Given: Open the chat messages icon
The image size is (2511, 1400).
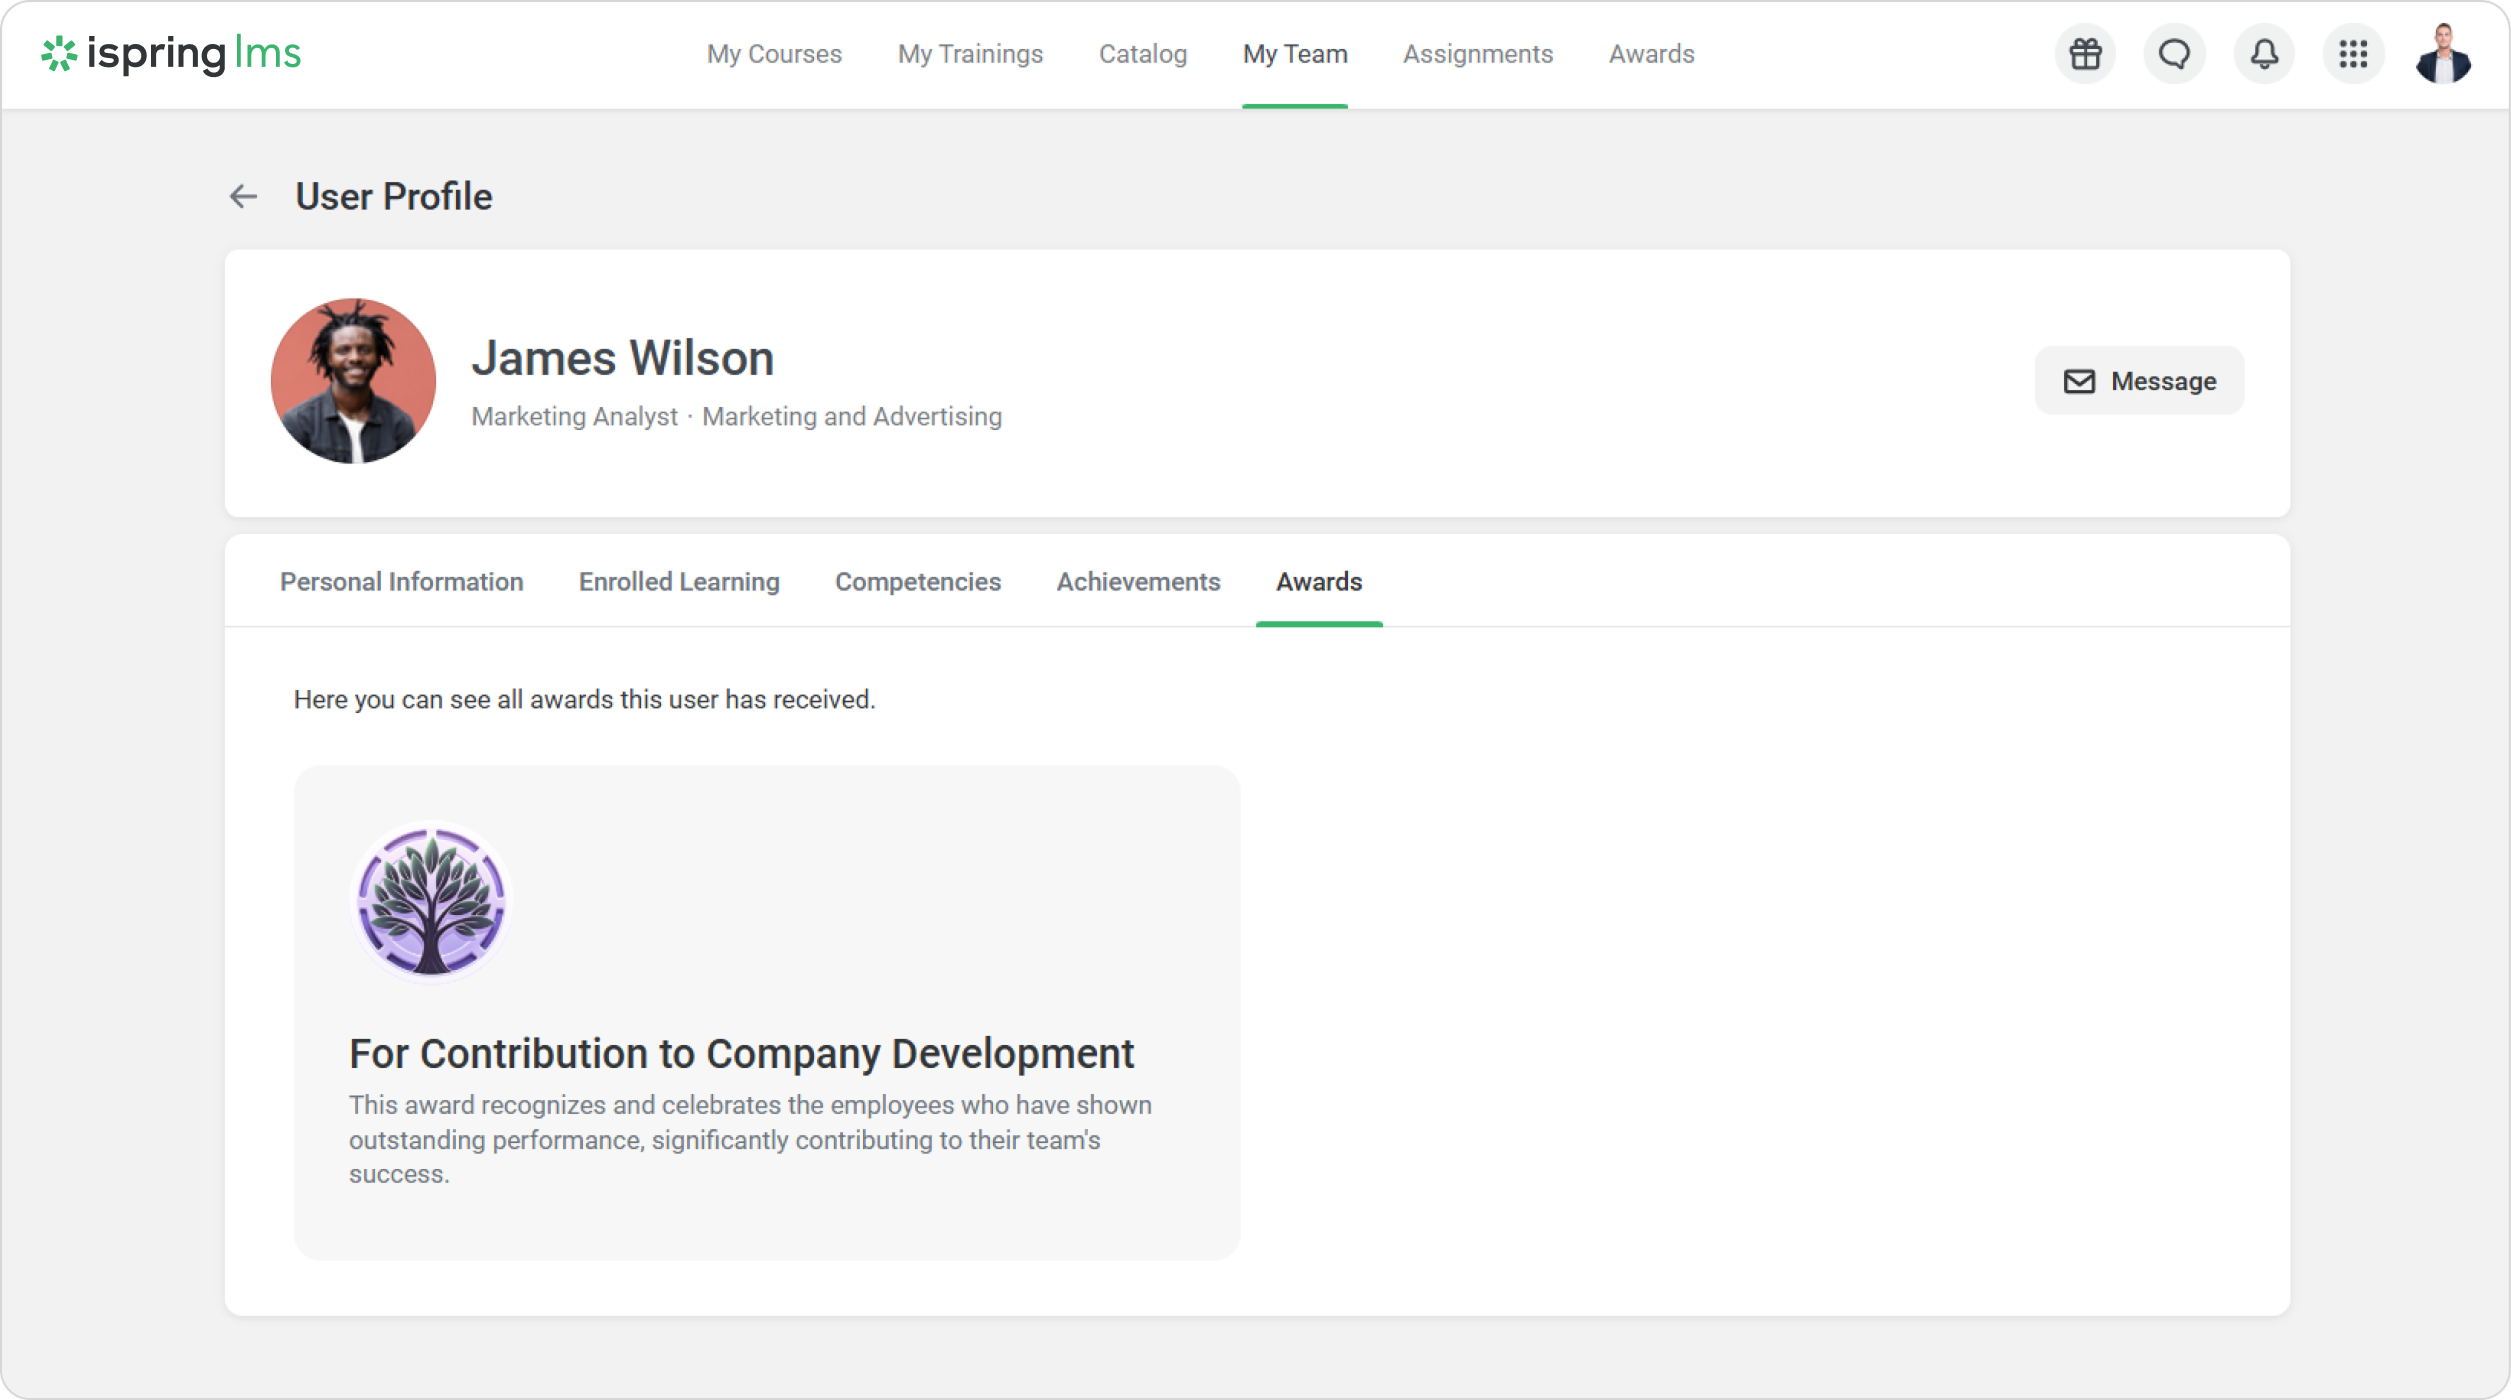Looking at the screenshot, I should click(2174, 54).
